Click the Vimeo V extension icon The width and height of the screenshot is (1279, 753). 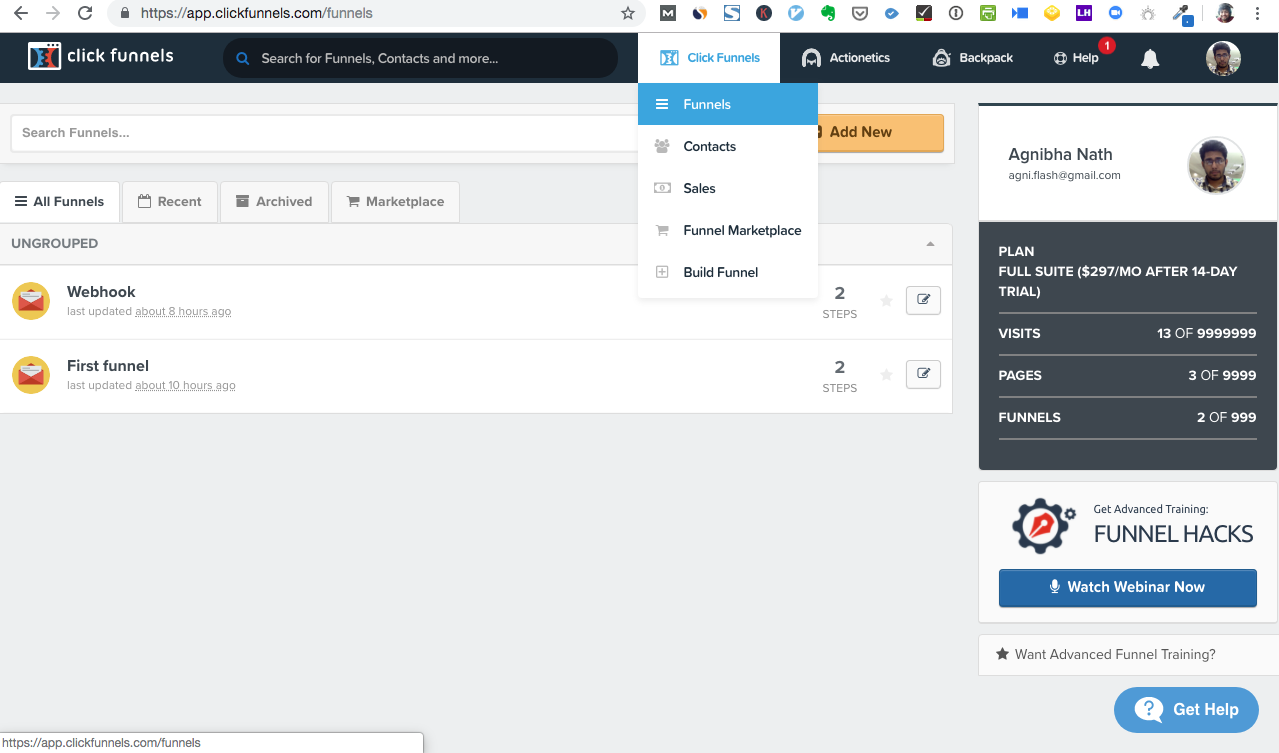pos(796,14)
